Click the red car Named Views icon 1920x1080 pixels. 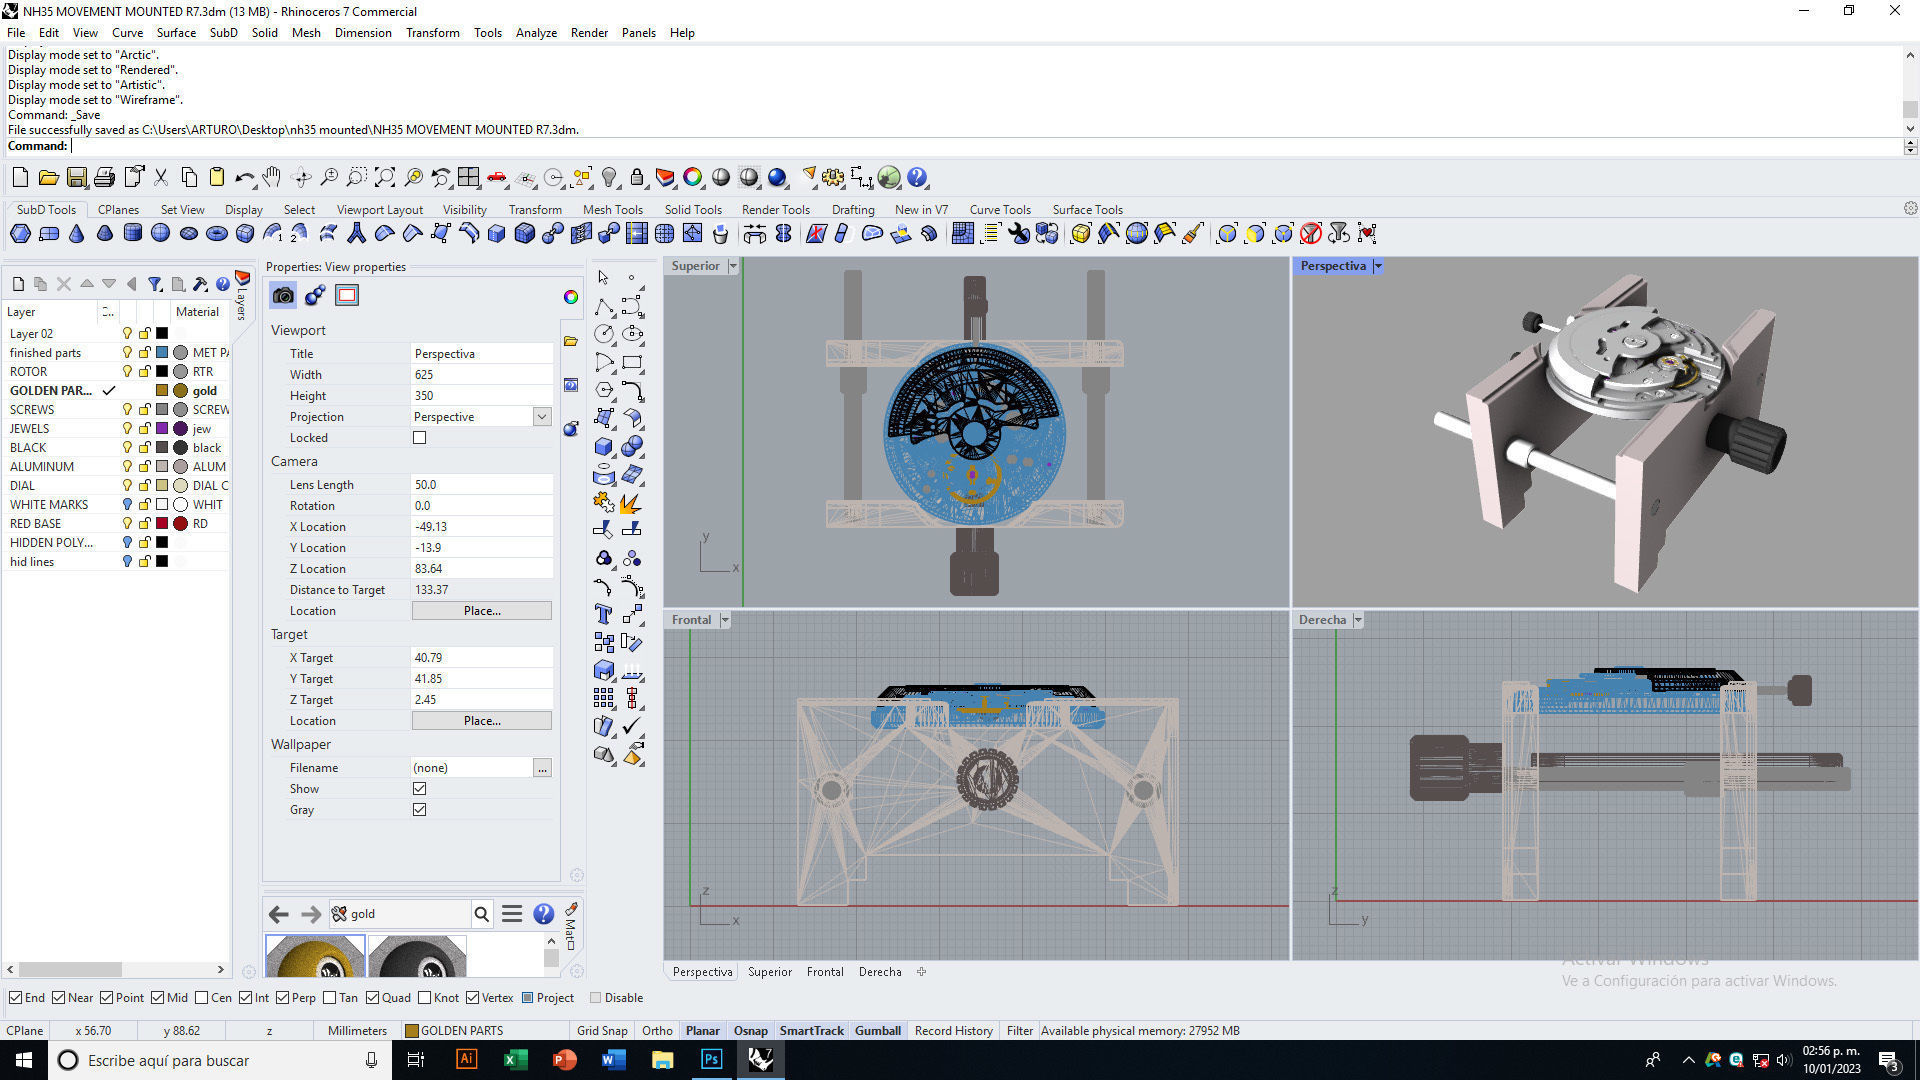point(497,178)
